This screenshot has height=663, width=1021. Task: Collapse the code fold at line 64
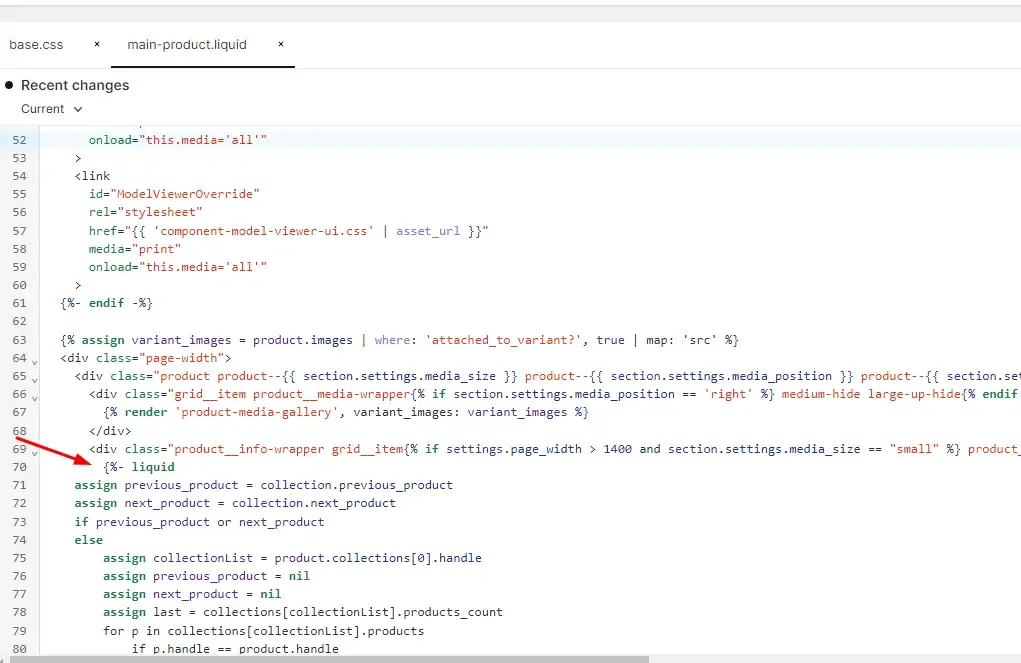point(35,361)
